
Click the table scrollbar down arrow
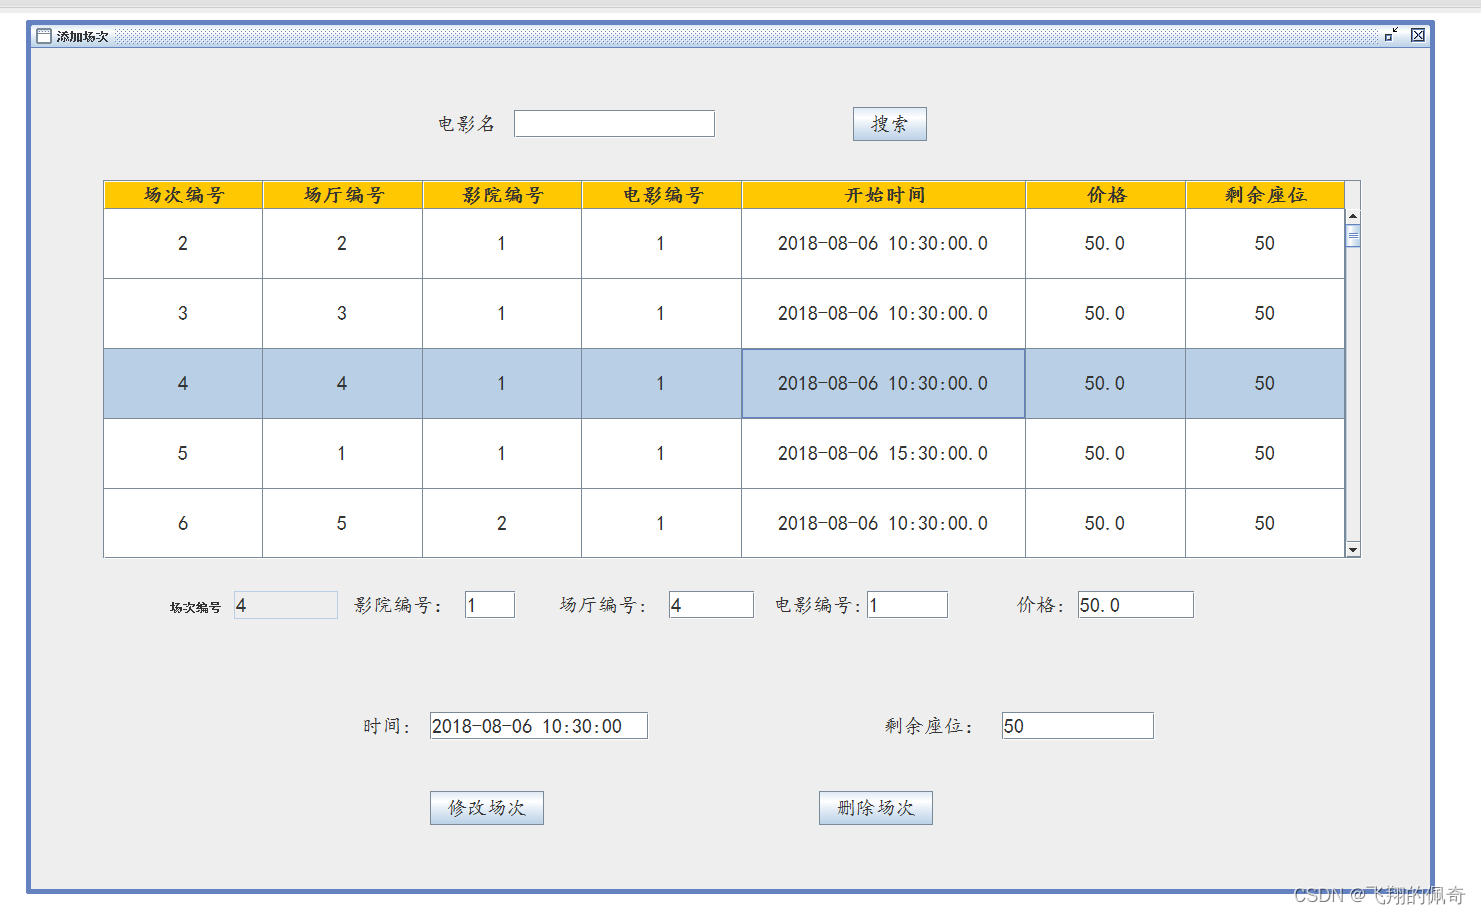pyautogui.click(x=1353, y=549)
